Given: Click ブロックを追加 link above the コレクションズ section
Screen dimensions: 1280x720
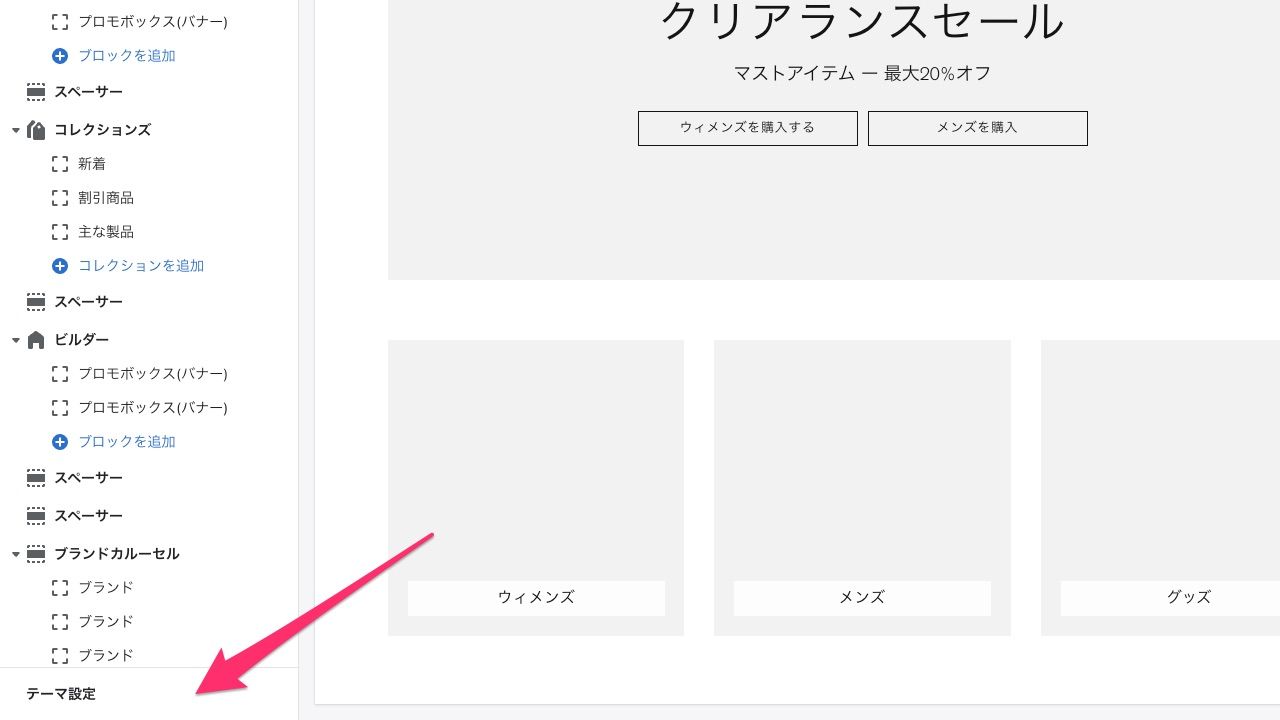Looking at the screenshot, I should 127,56.
